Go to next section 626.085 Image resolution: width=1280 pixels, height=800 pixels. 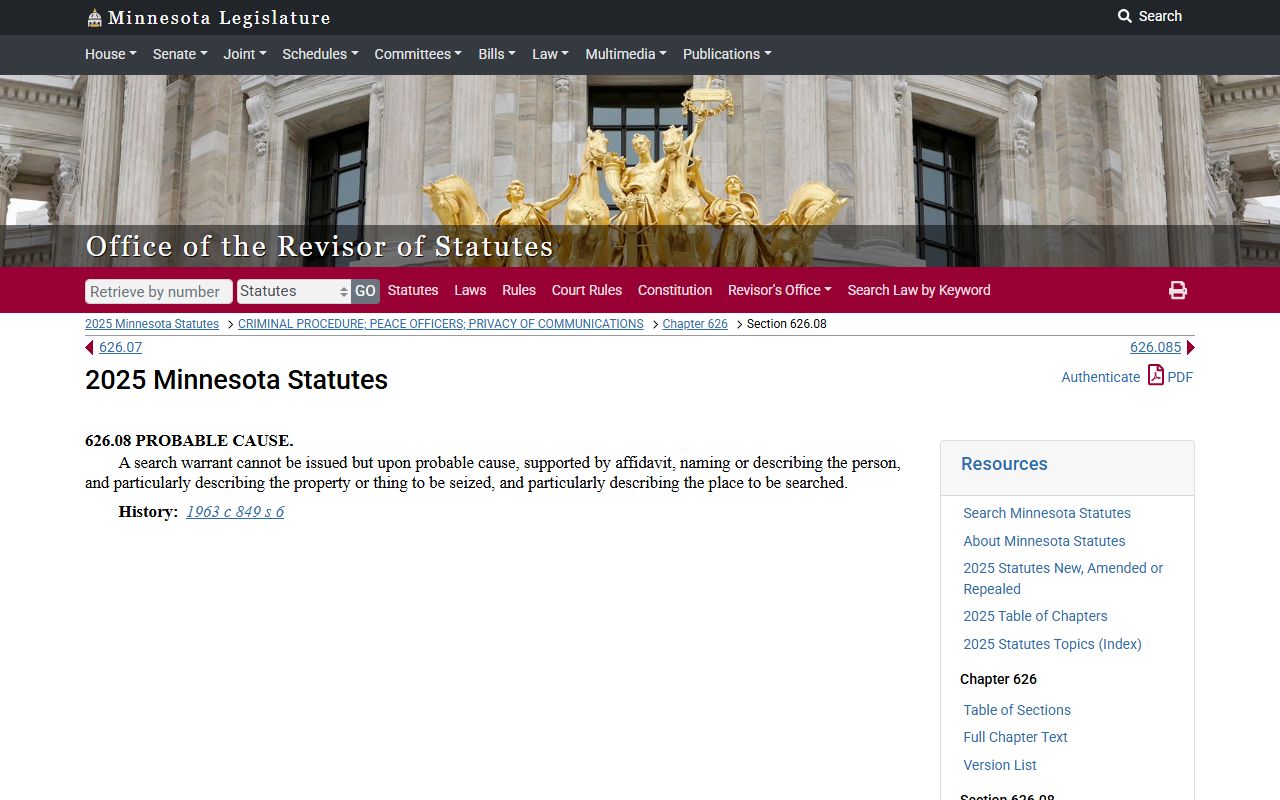(x=1156, y=347)
